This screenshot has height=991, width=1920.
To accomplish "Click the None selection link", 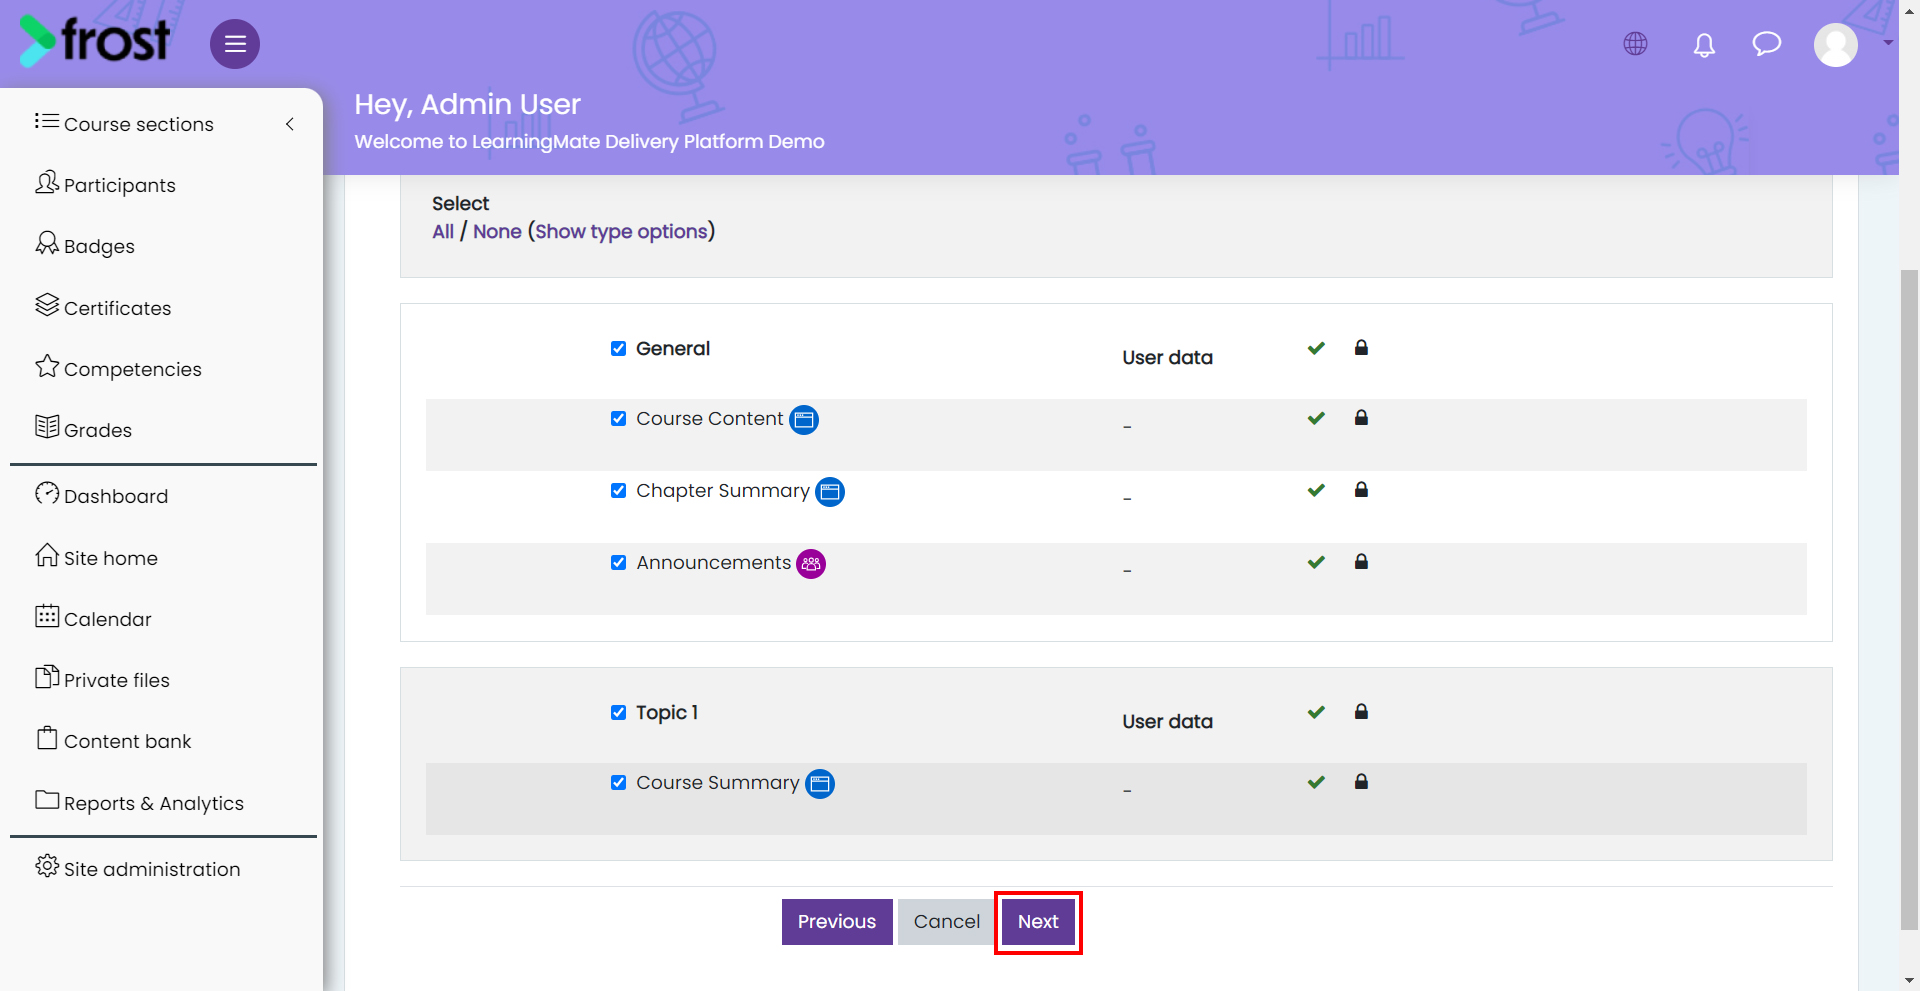I will tap(497, 232).
